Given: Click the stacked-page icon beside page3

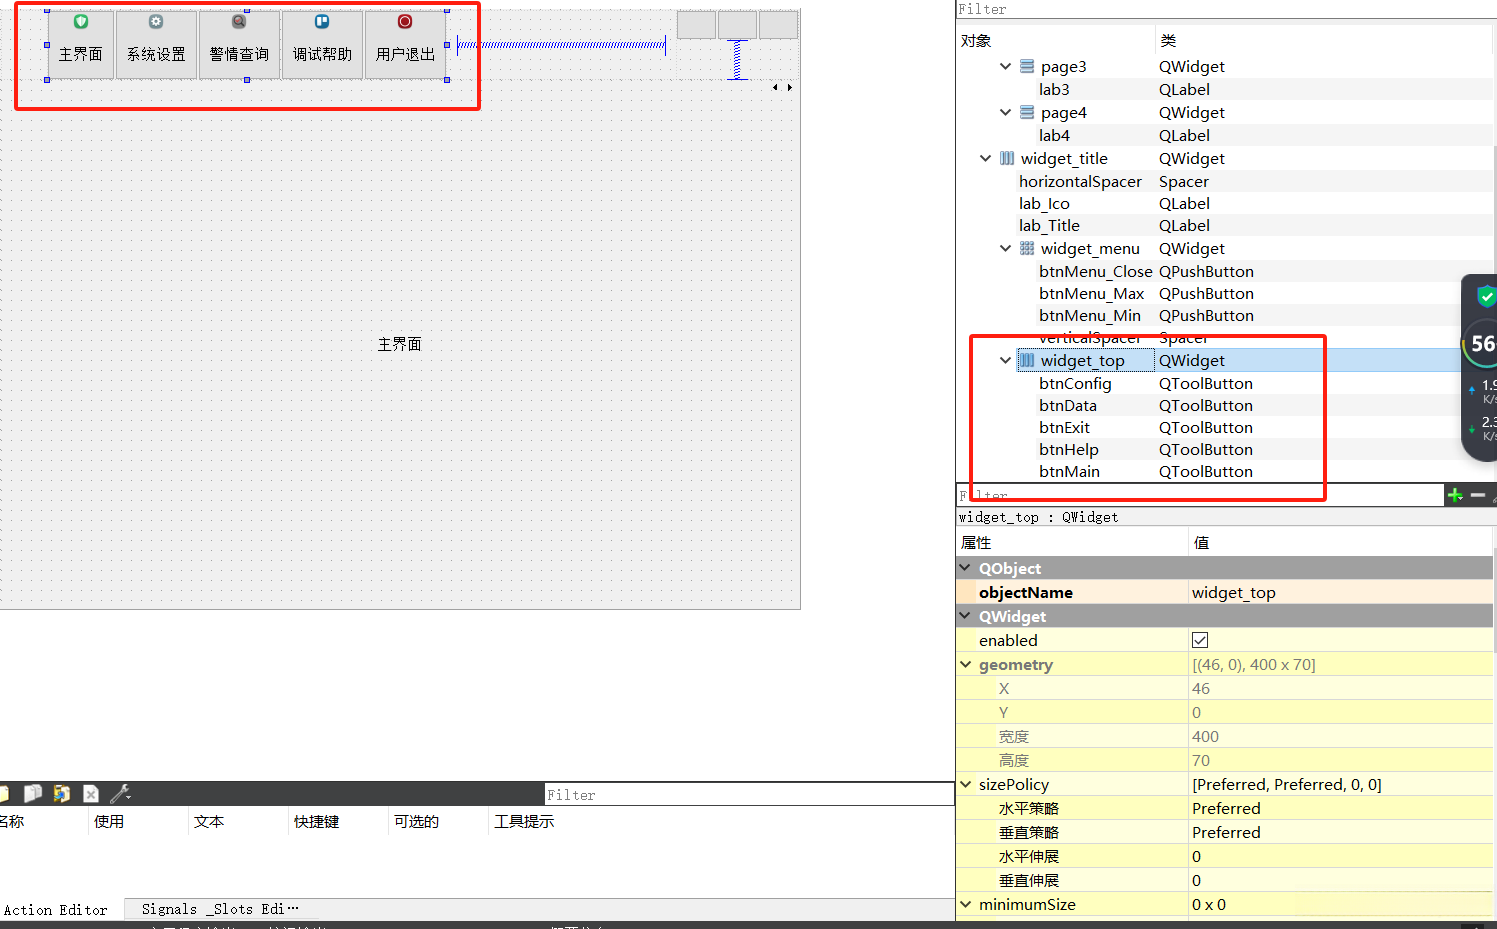Looking at the screenshot, I should 1027,67.
